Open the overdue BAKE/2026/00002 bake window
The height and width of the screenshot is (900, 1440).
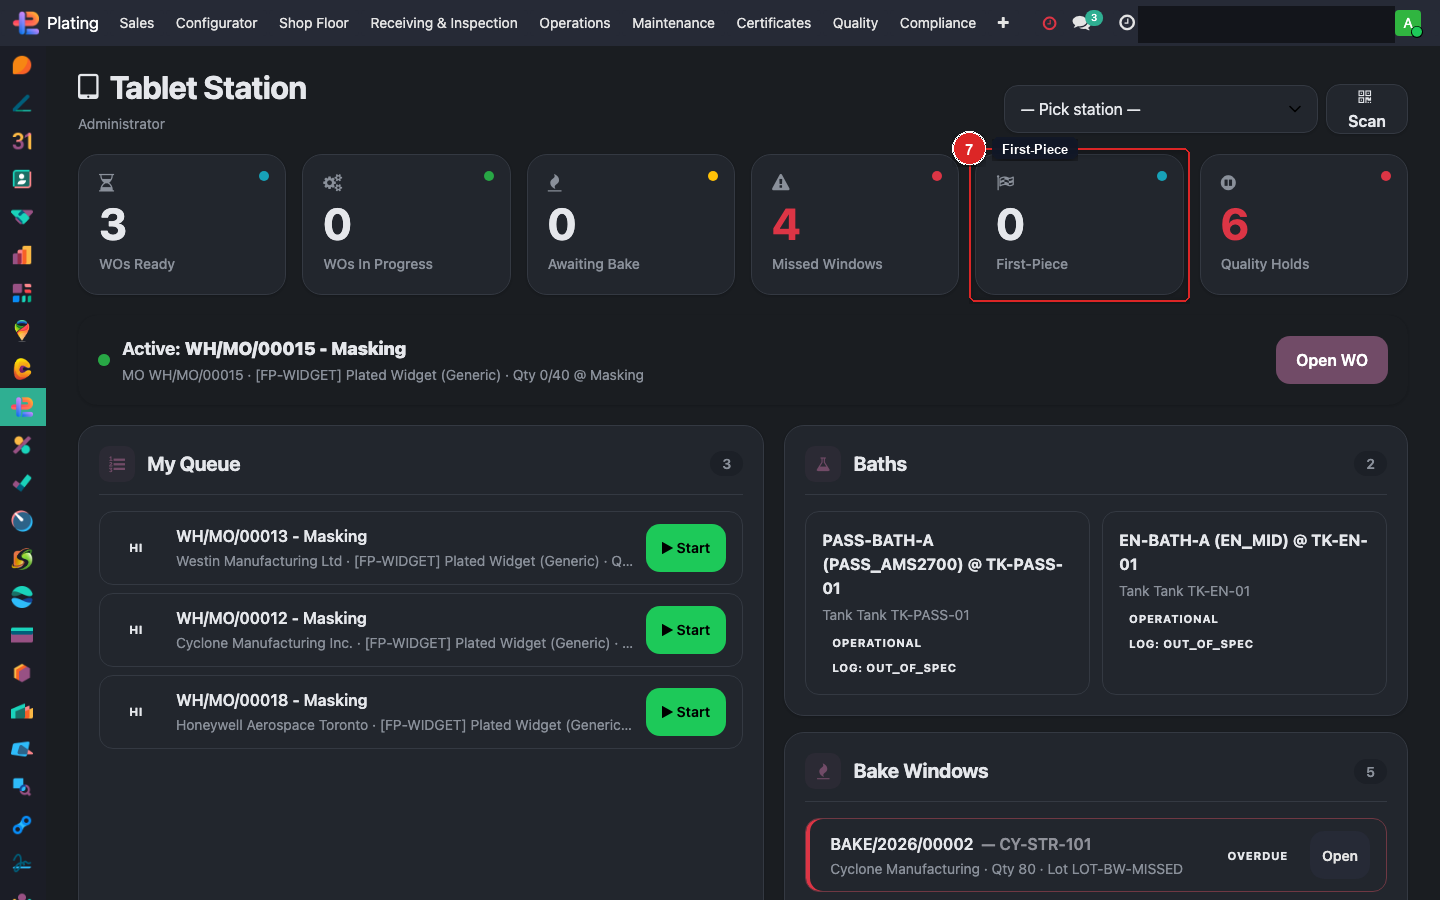click(1339, 856)
